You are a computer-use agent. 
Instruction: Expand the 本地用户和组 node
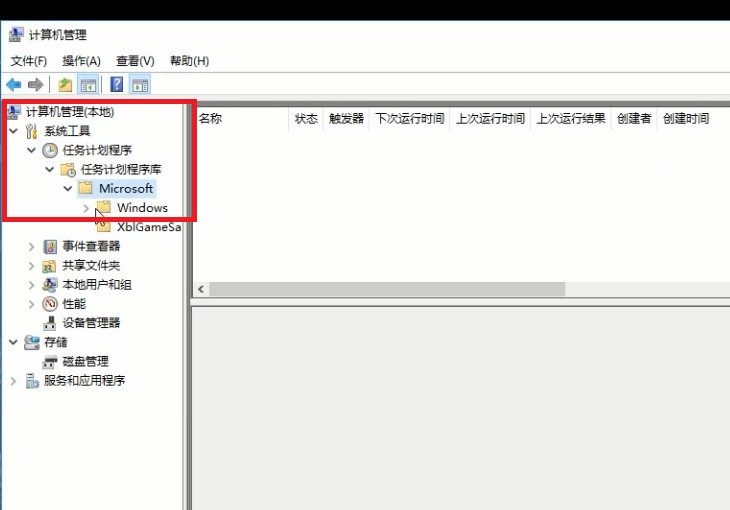coord(31,285)
